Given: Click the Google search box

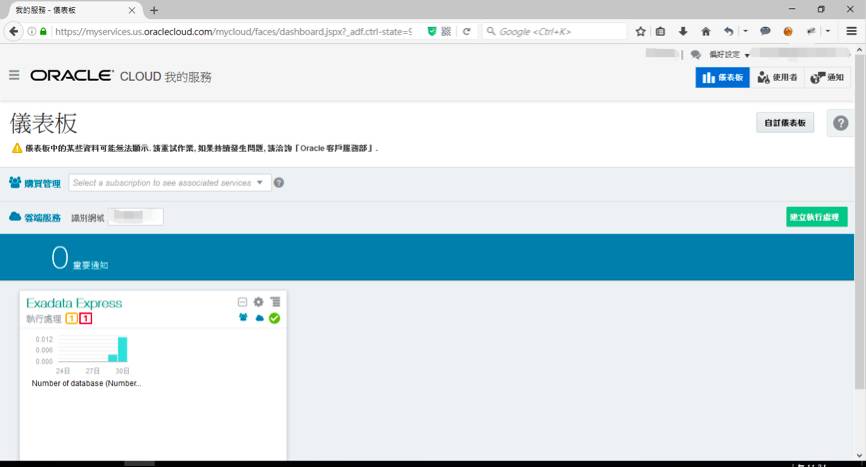Looking at the screenshot, I should pos(555,31).
